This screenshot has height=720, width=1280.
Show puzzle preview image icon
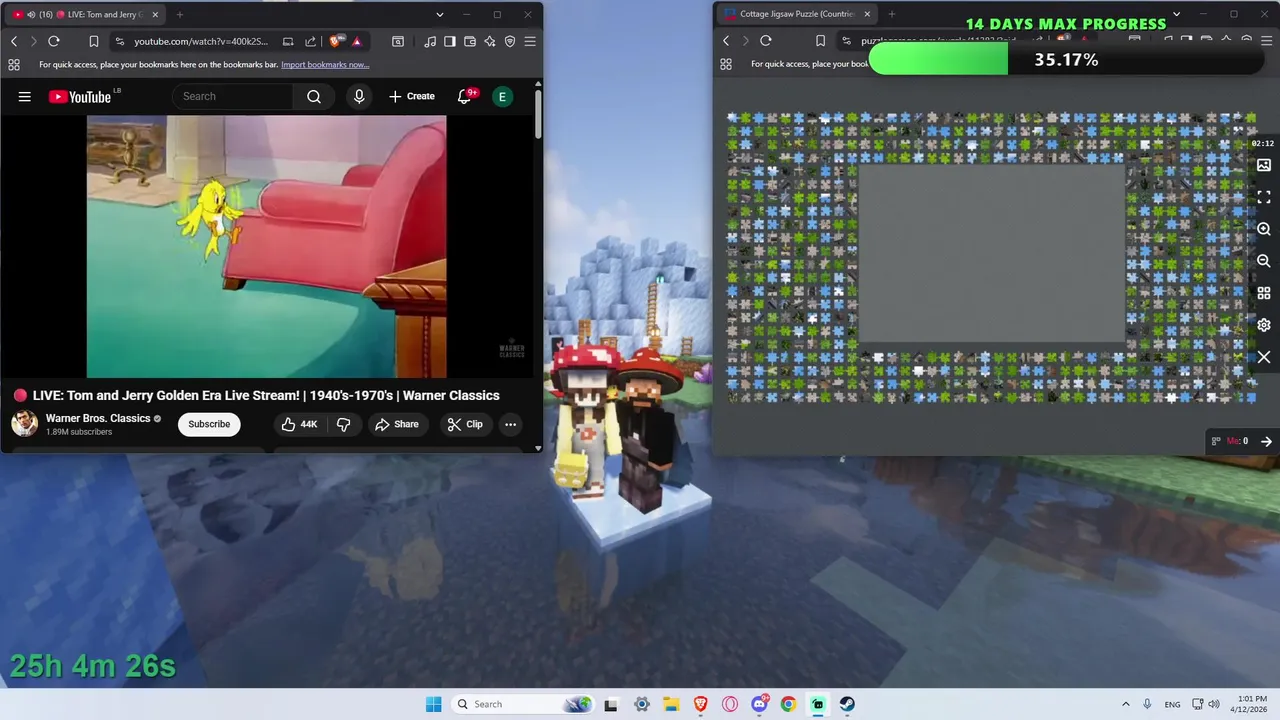[x=1264, y=165]
